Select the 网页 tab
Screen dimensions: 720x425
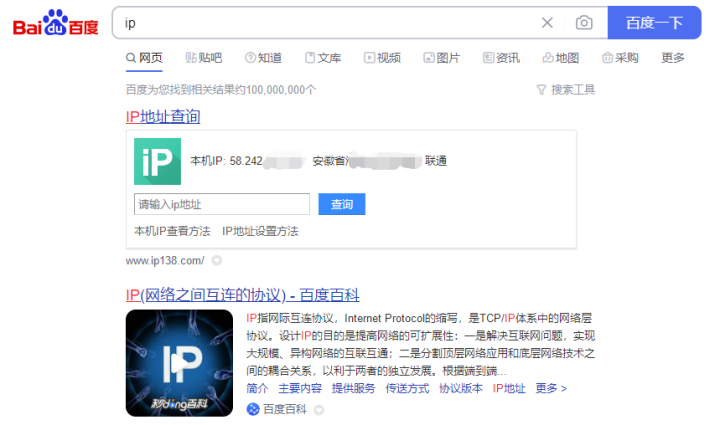(x=144, y=58)
